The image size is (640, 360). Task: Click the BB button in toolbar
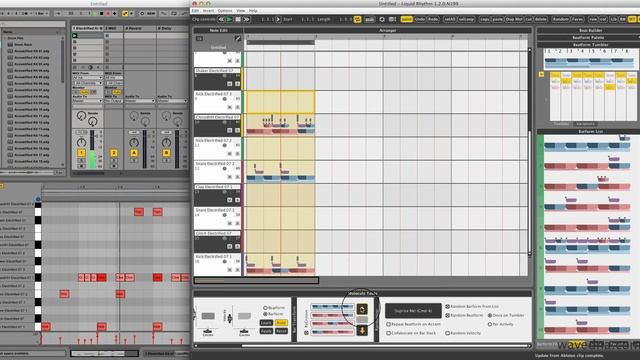coord(623,19)
